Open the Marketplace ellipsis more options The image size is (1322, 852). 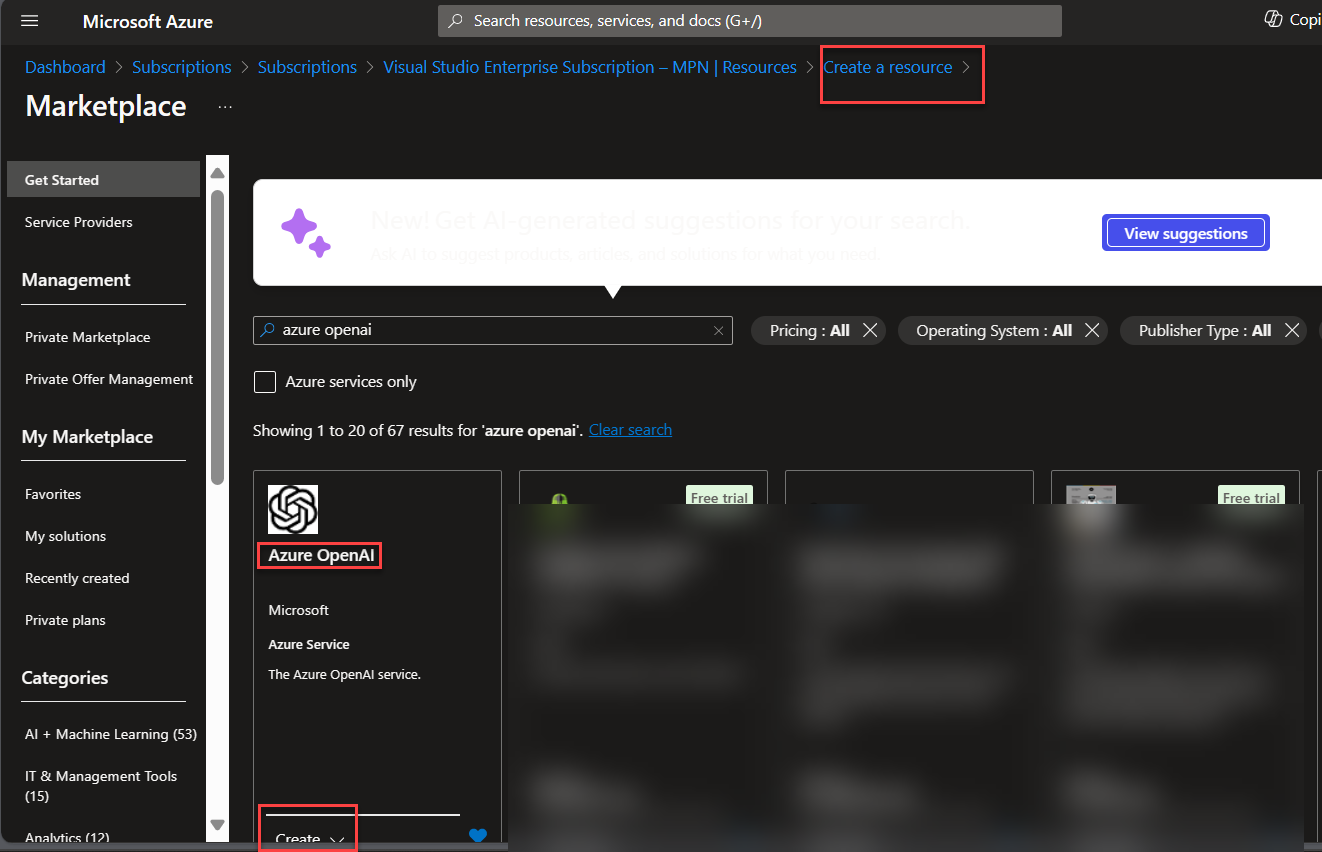pos(225,107)
